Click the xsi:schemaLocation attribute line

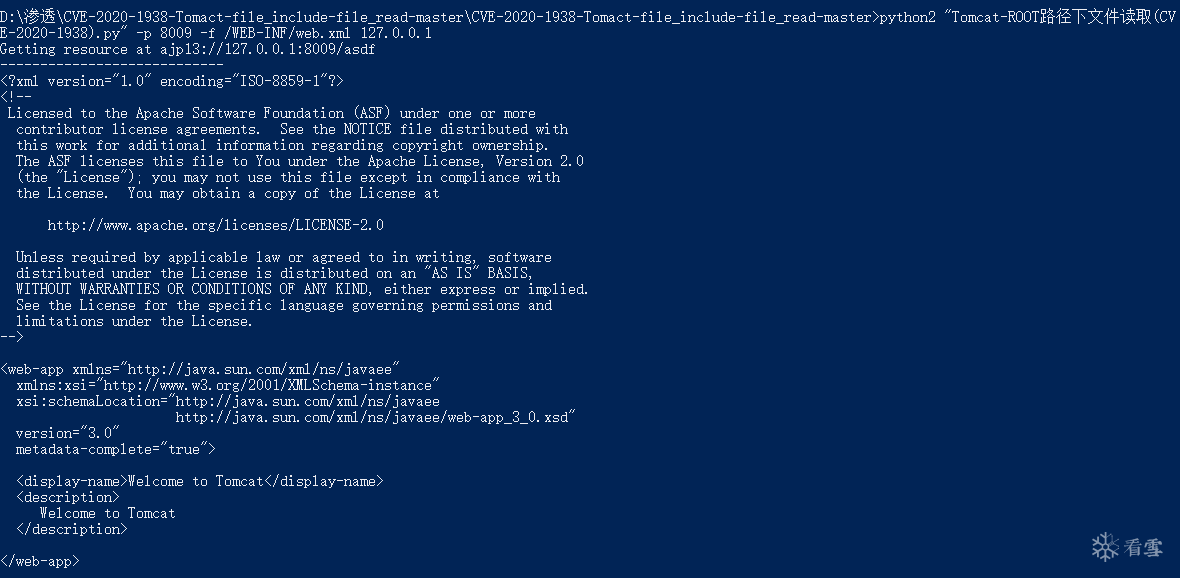pos(227,401)
